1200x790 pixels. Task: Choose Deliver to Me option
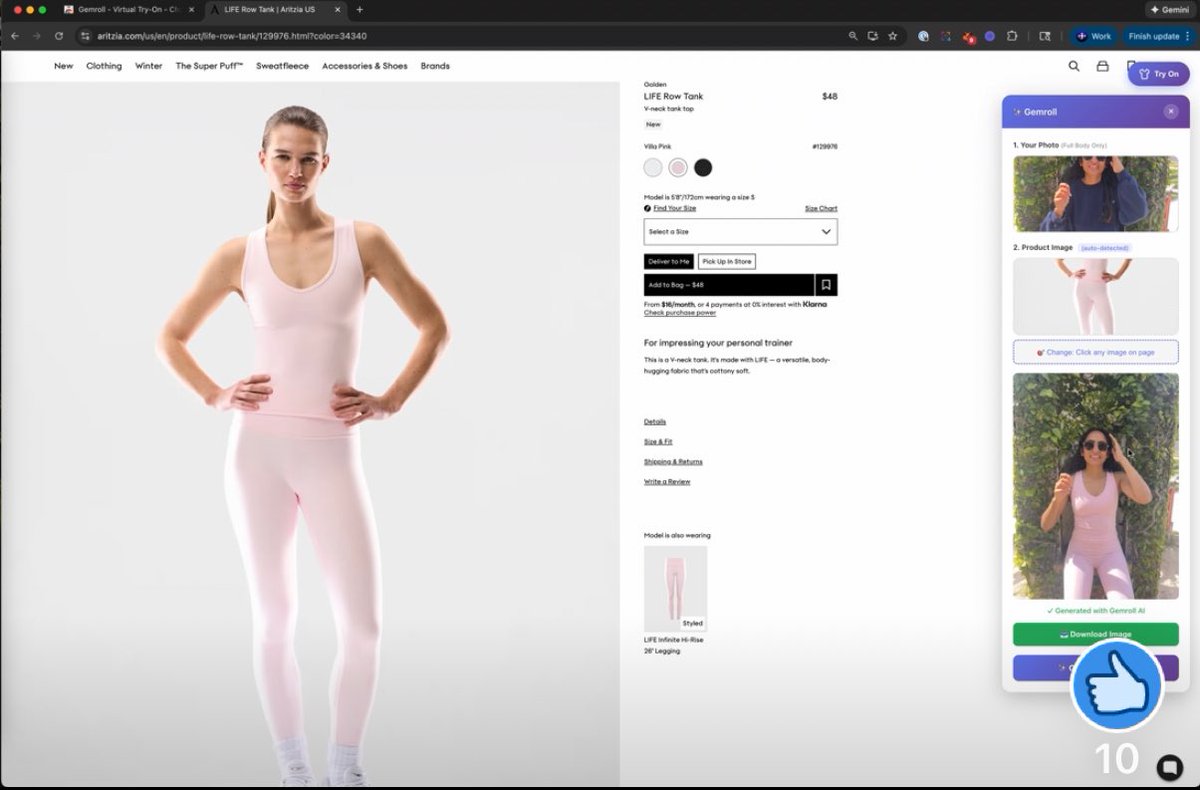point(669,261)
